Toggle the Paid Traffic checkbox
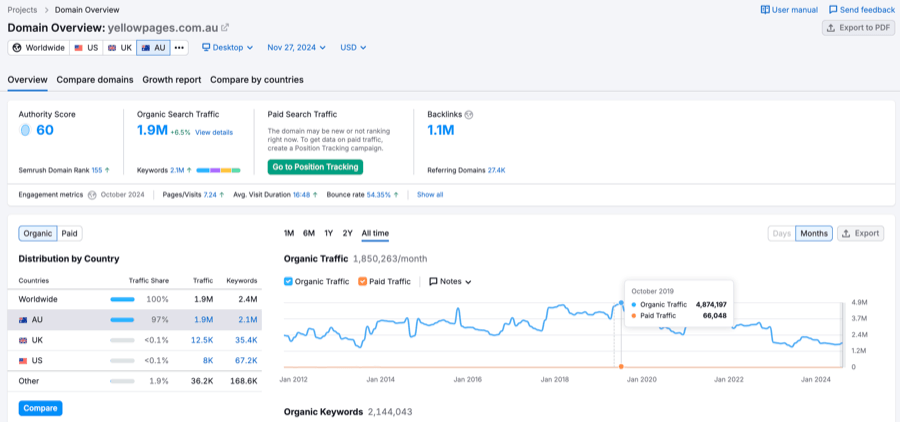 point(362,282)
